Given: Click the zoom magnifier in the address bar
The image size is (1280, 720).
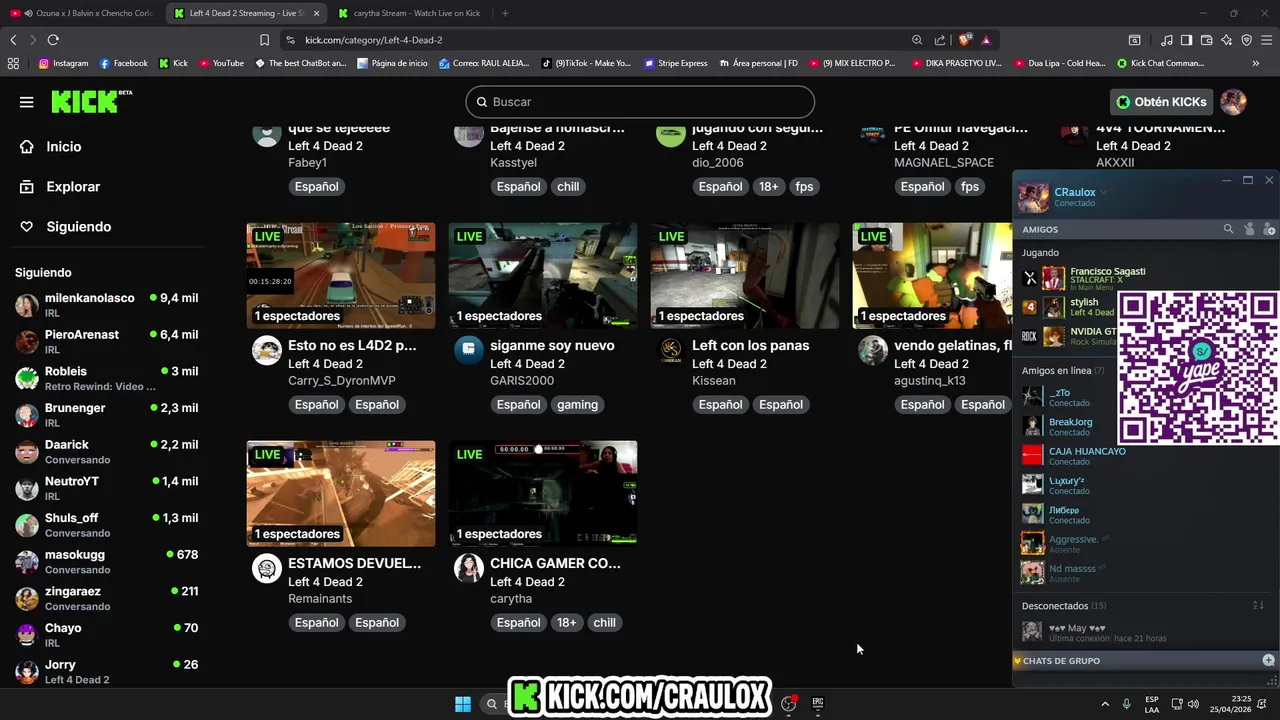Looking at the screenshot, I should tap(917, 40).
